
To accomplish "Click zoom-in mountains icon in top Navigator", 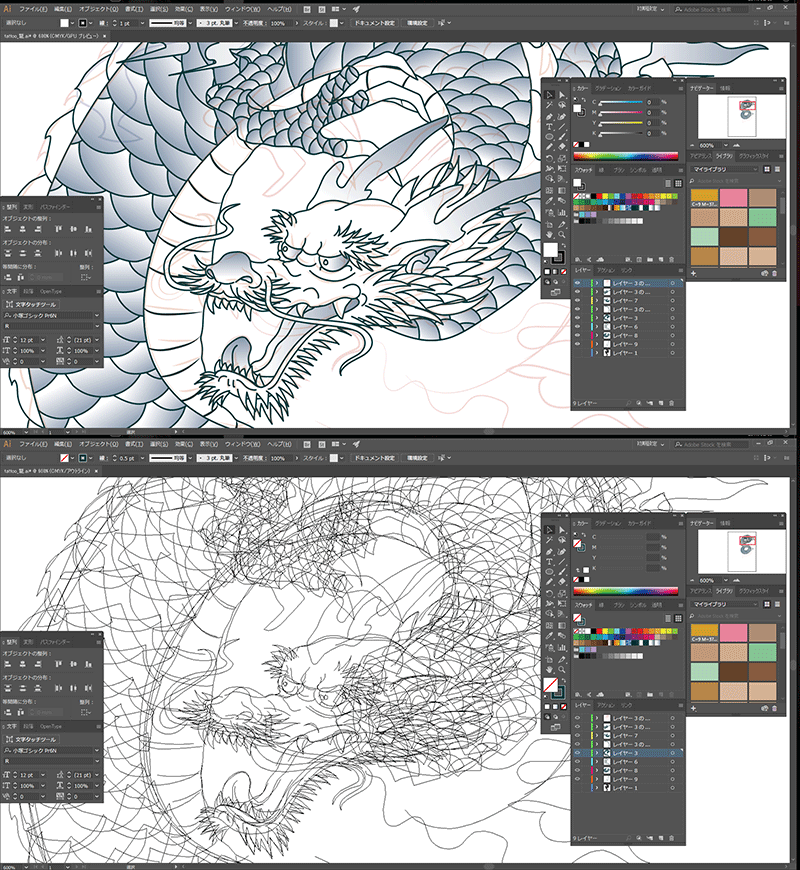I will 736,145.
